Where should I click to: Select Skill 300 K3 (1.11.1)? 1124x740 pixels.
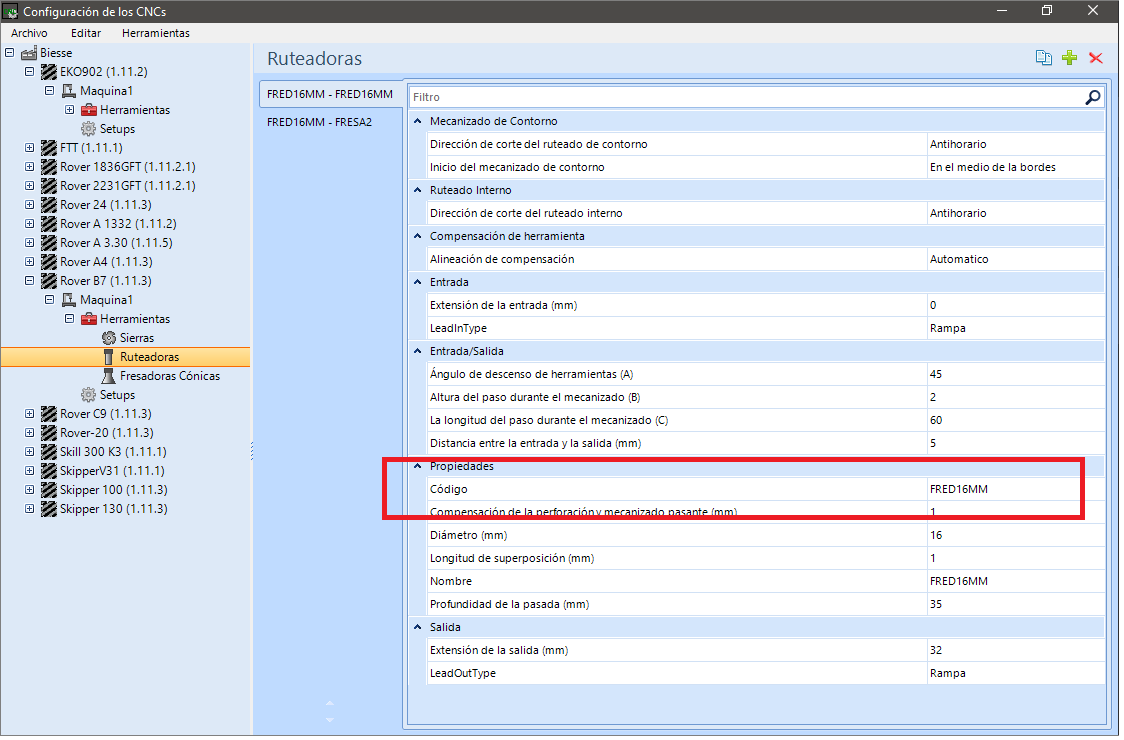coord(113,452)
